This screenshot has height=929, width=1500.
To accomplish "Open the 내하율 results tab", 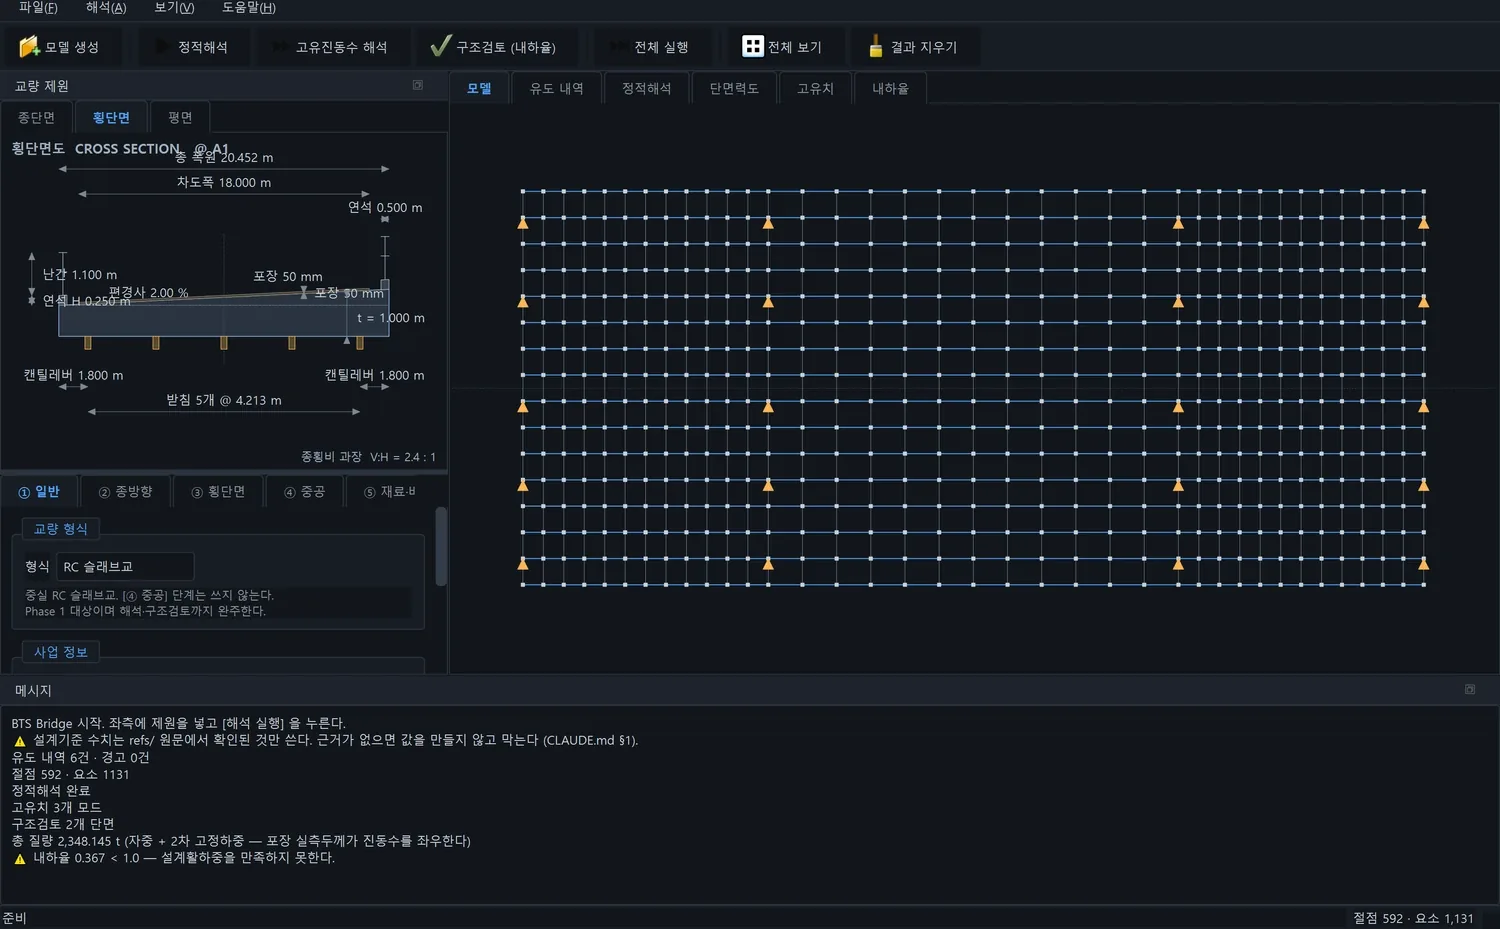I will [890, 88].
